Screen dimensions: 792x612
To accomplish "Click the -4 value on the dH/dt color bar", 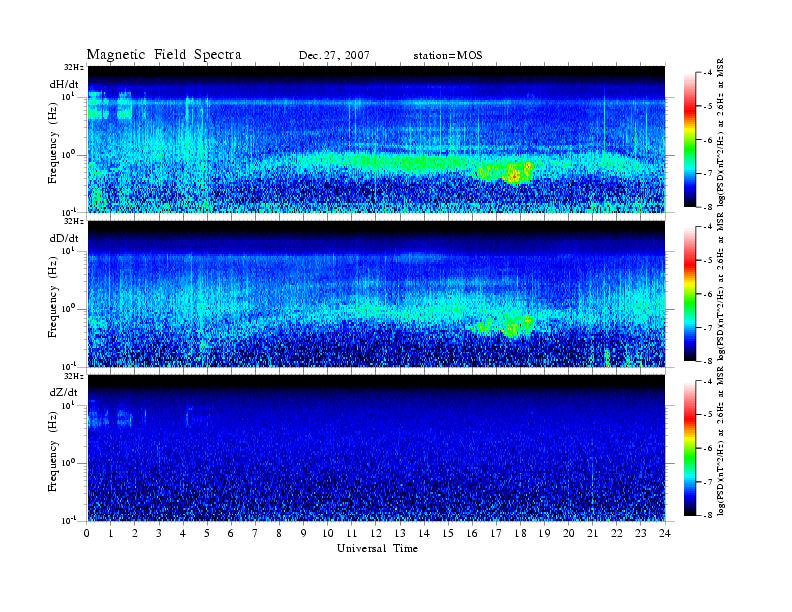I will (708, 73).
